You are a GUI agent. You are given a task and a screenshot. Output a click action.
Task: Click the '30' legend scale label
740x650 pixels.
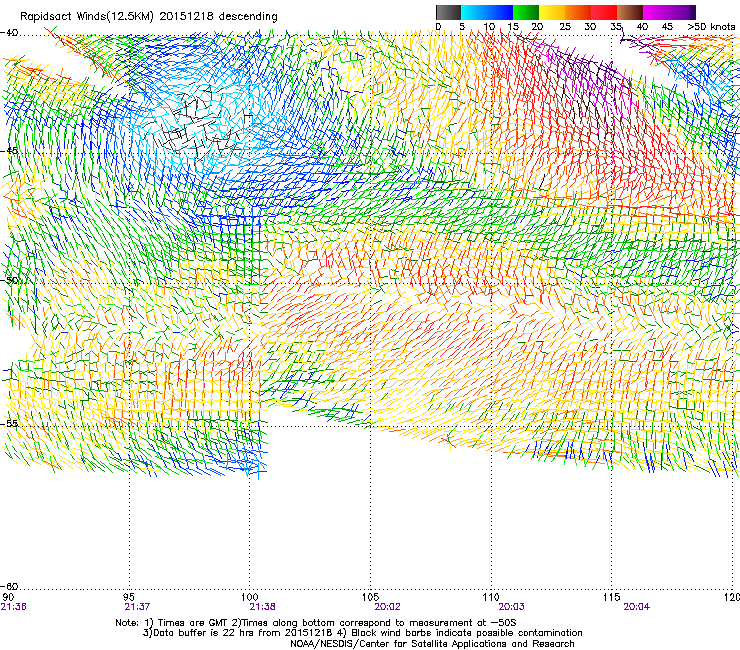point(590,26)
